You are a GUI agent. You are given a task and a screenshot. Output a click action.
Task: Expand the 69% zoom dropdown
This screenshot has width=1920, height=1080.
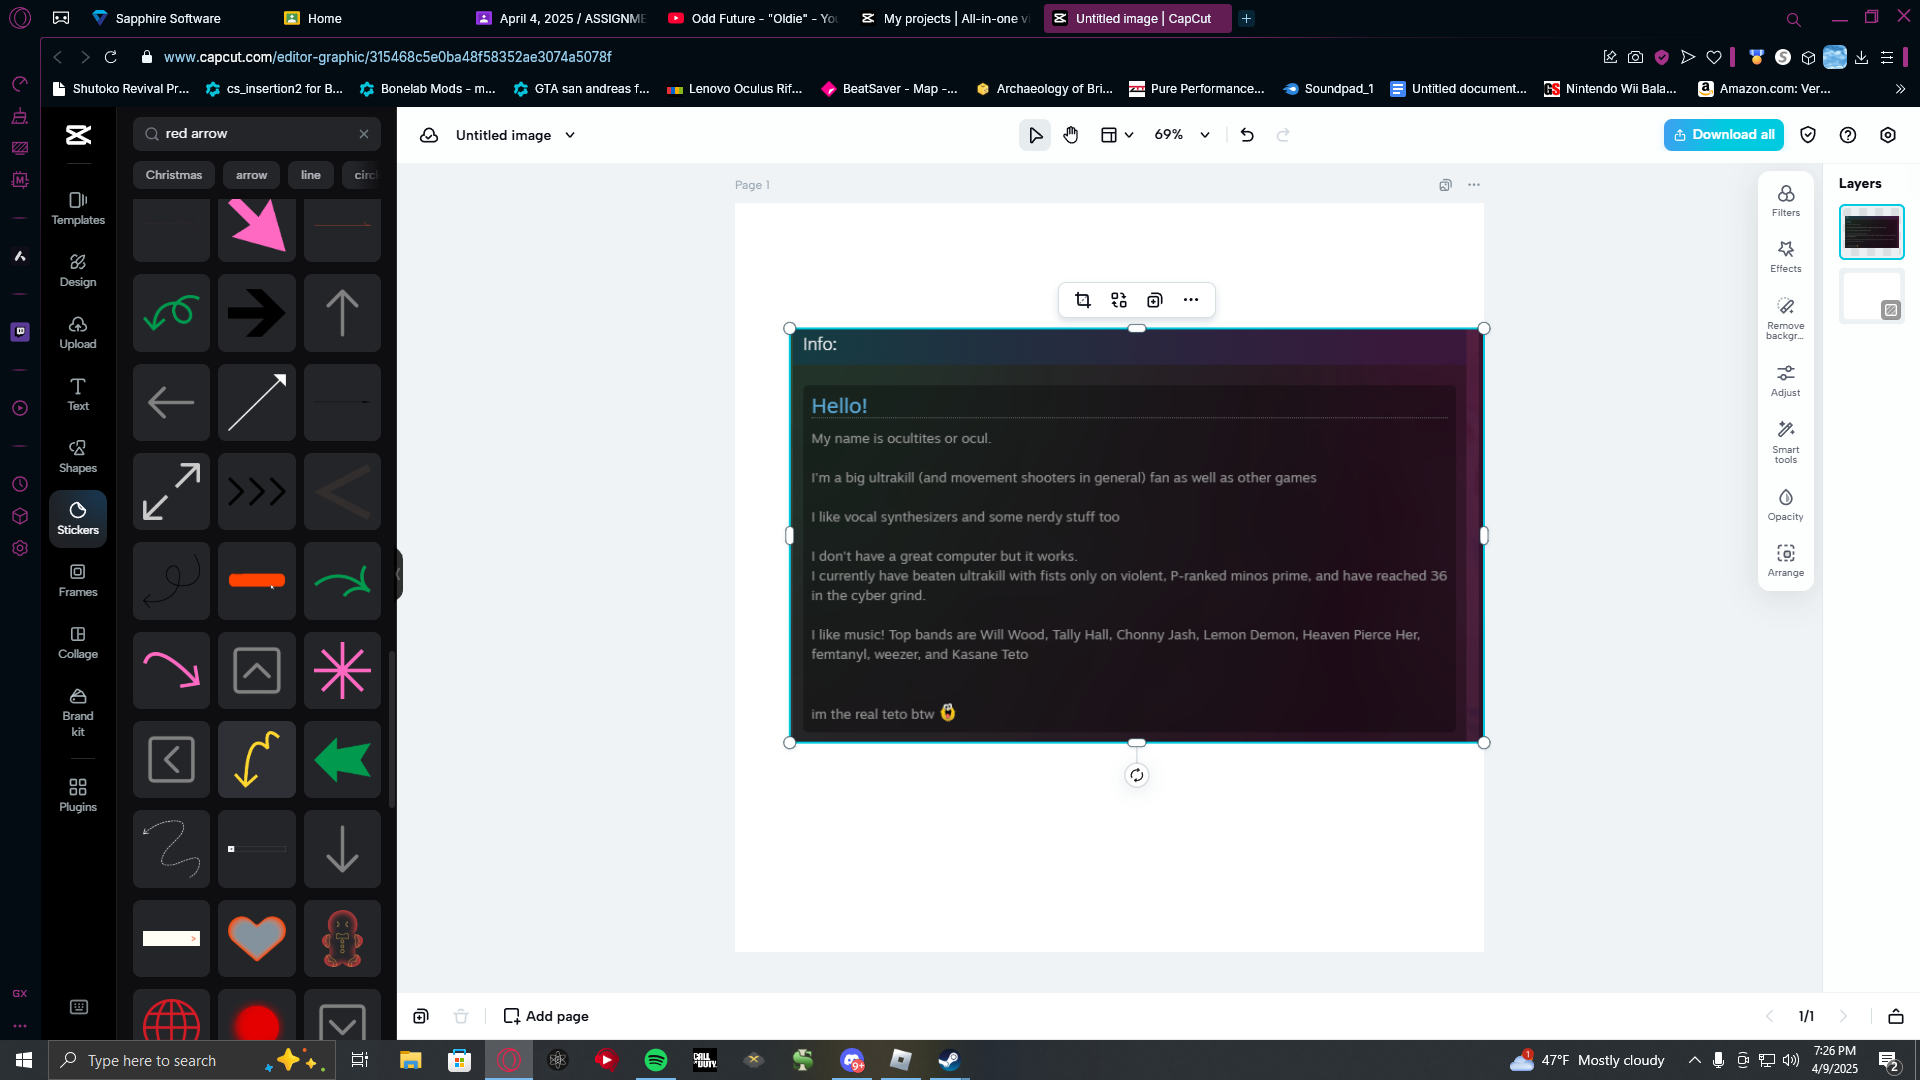[x=1205, y=135]
